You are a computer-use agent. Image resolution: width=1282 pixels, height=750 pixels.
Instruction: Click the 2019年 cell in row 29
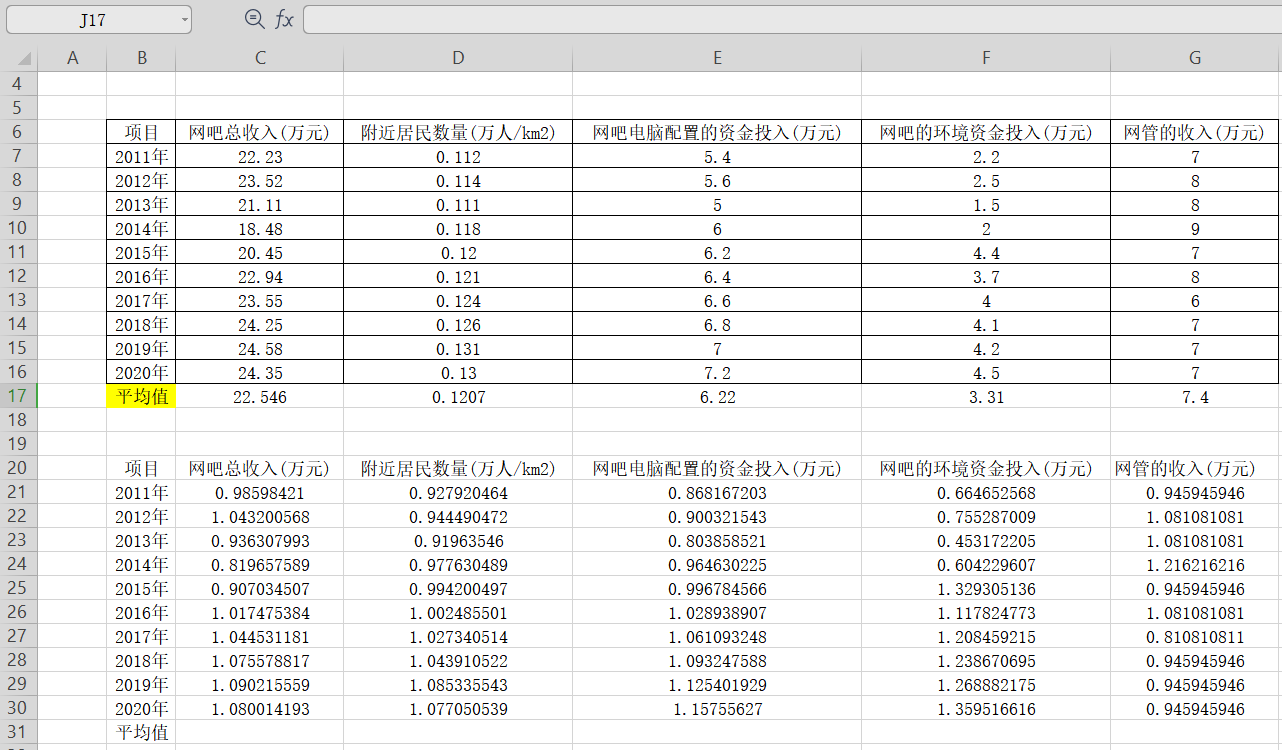click(141, 684)
